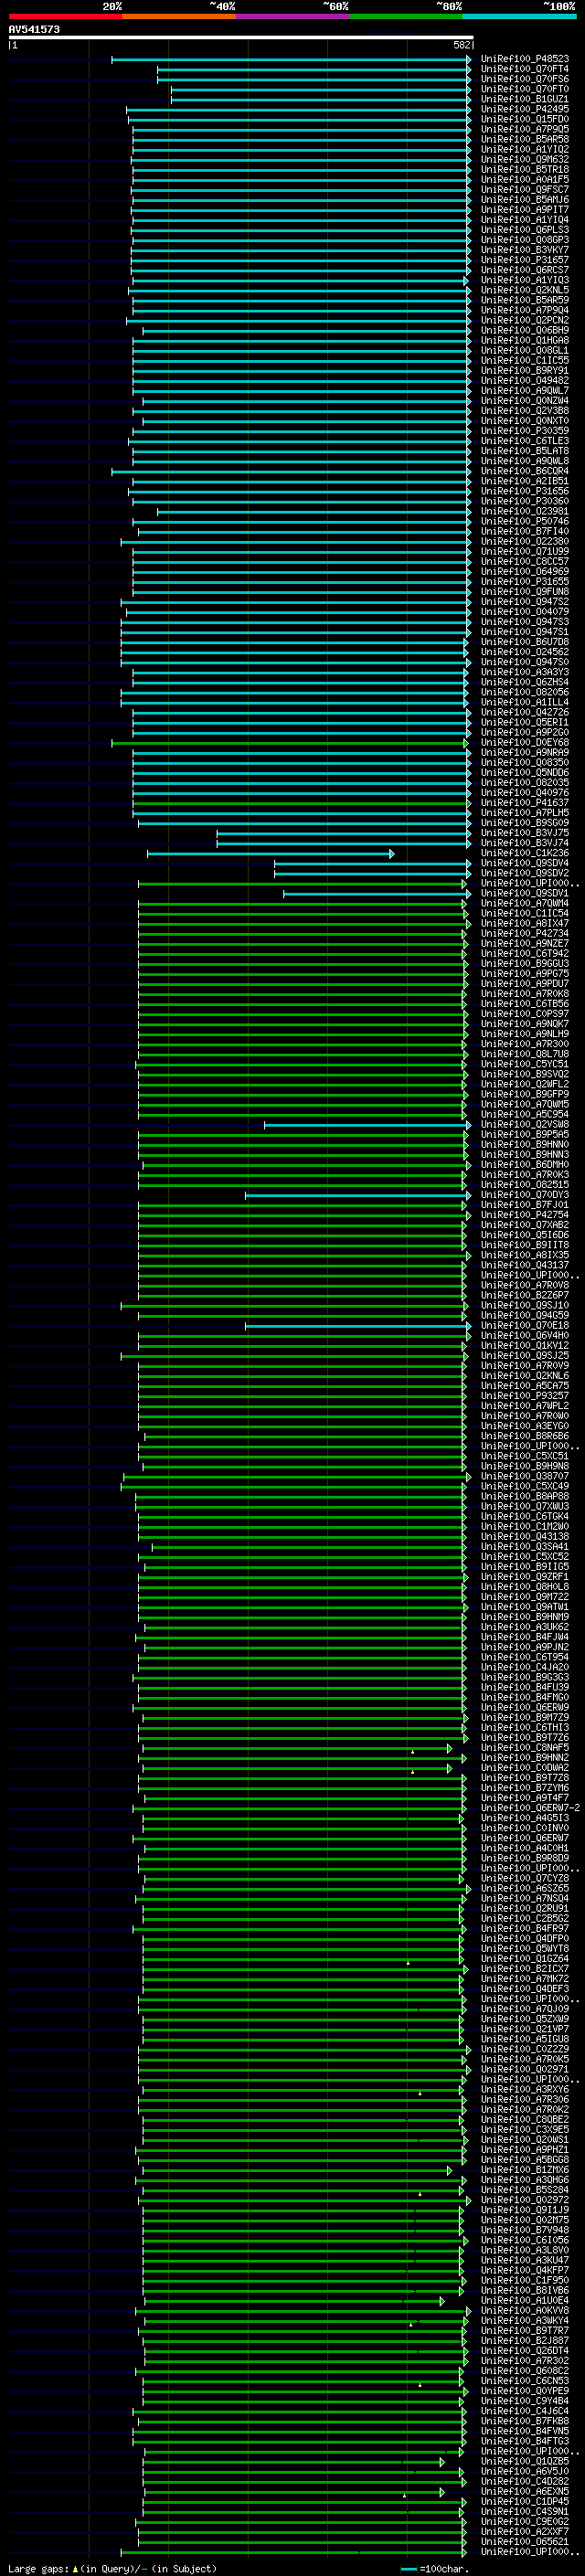Click the green ~80% identity legend segment
The height and width of the screenshot is (2576, 585).
tap(406, 16)
